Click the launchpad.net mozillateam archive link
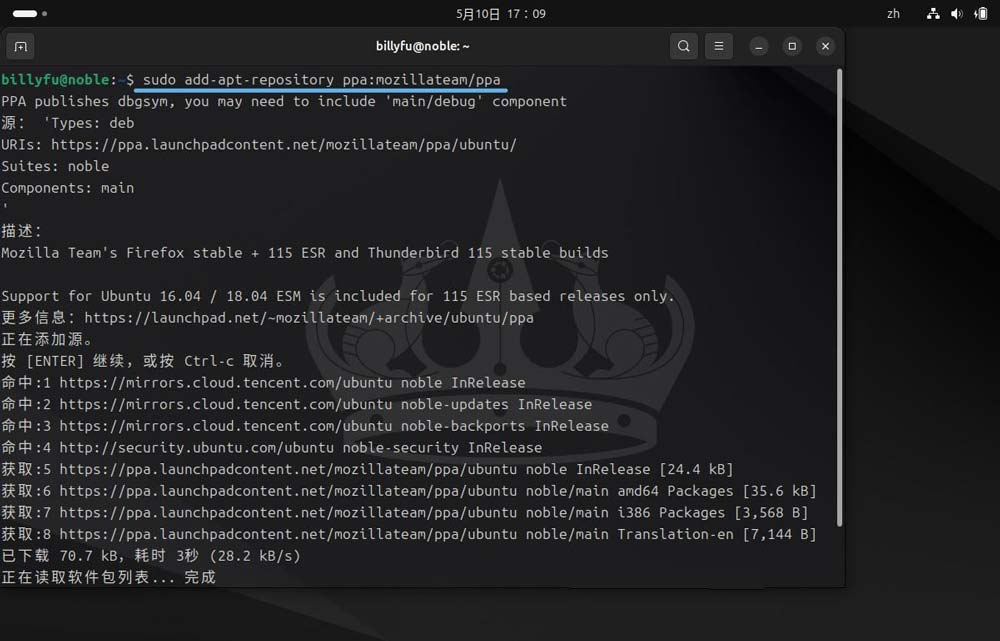This screenshot has width=1000, height=641. 308,318
